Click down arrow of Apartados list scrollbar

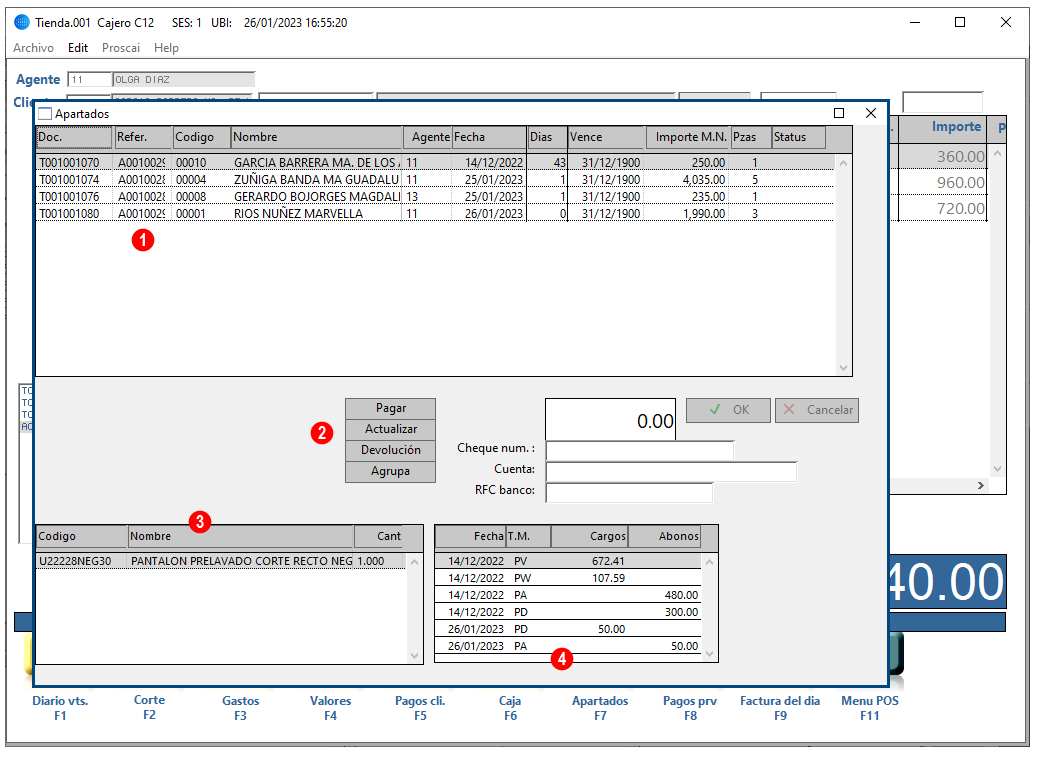point(843,368)
